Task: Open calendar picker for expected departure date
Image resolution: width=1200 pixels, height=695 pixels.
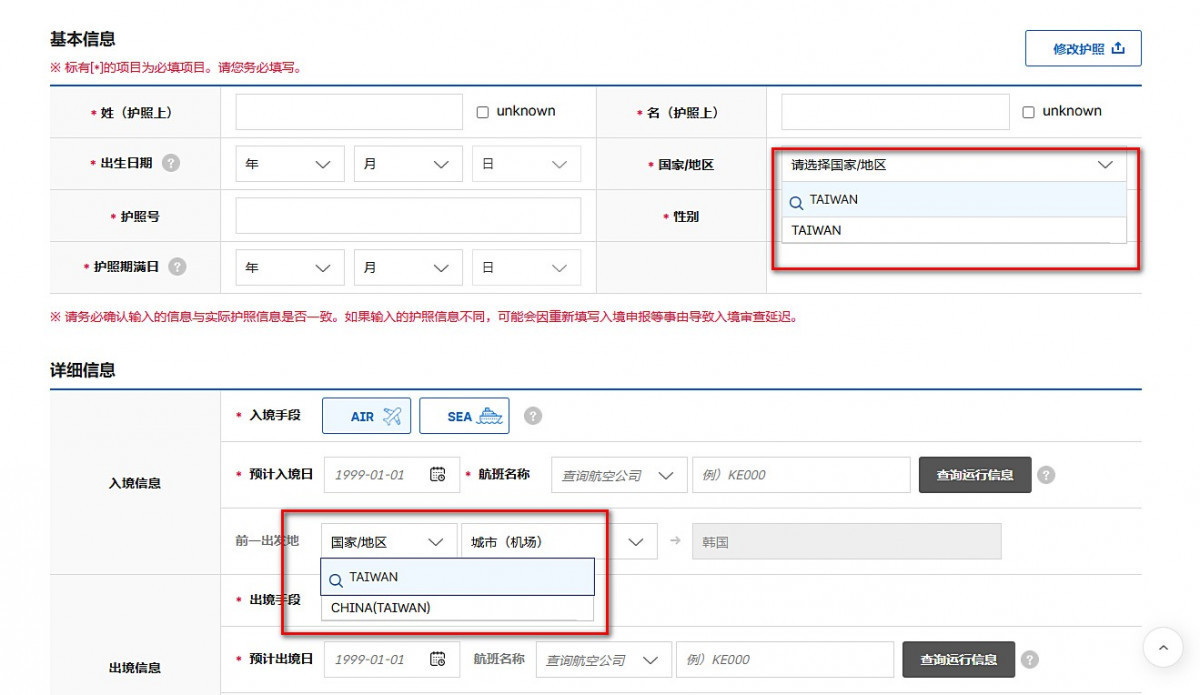Action: point(437,659)
